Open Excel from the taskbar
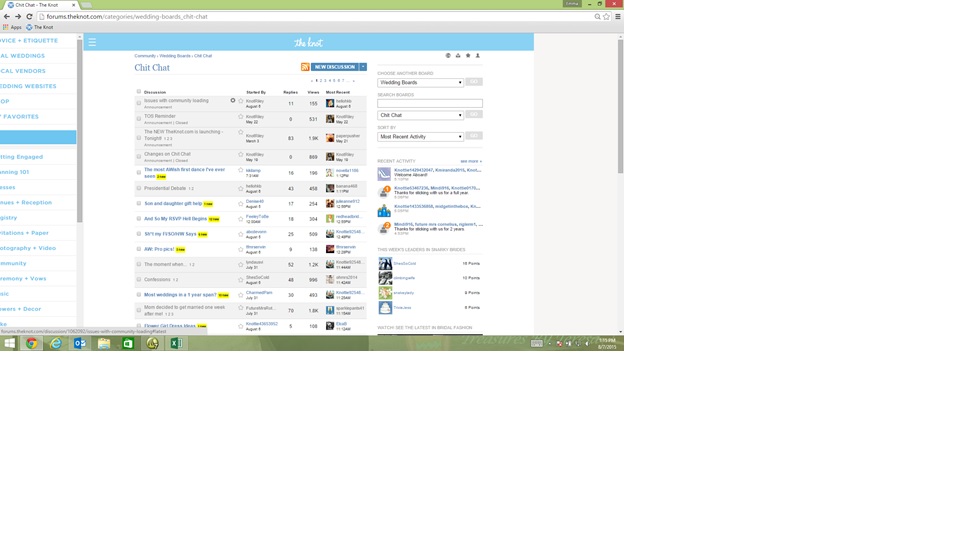 pos(176,343)
